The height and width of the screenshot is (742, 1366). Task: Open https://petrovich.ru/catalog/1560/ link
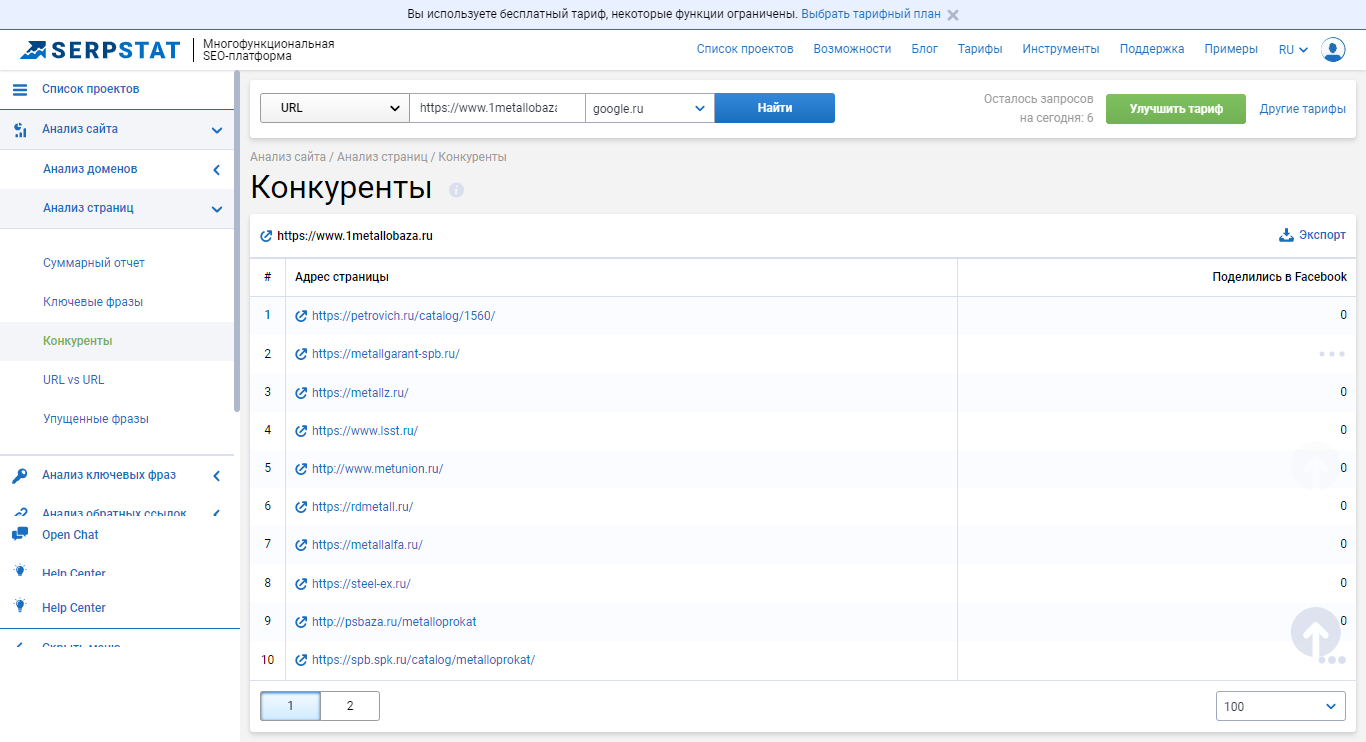404,316
